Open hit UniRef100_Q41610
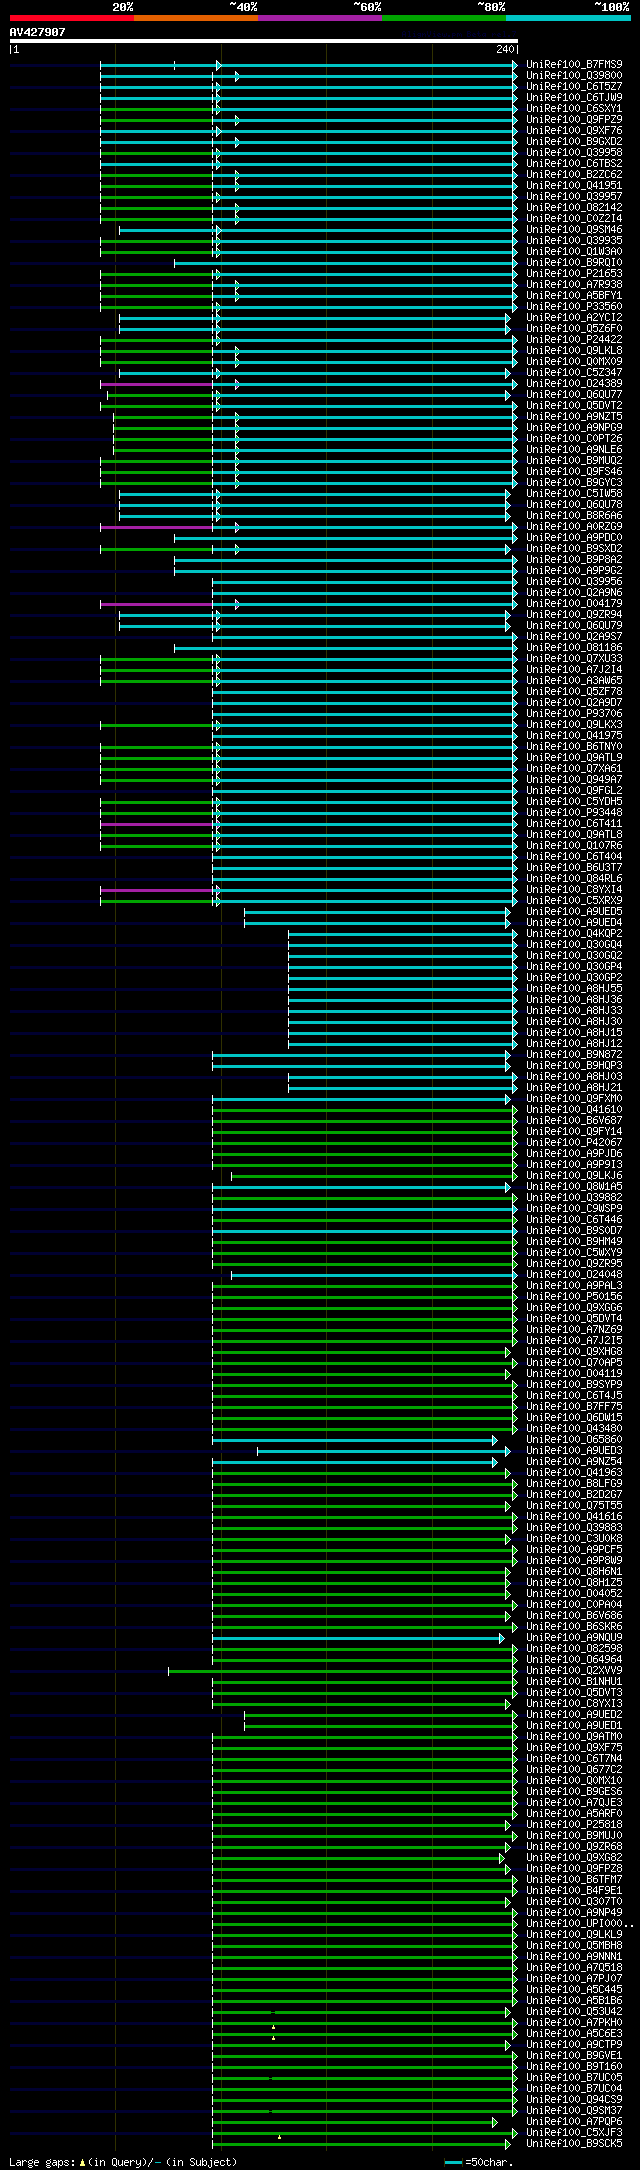This screenshot has width=640, height=2170. pos(574,1109)
